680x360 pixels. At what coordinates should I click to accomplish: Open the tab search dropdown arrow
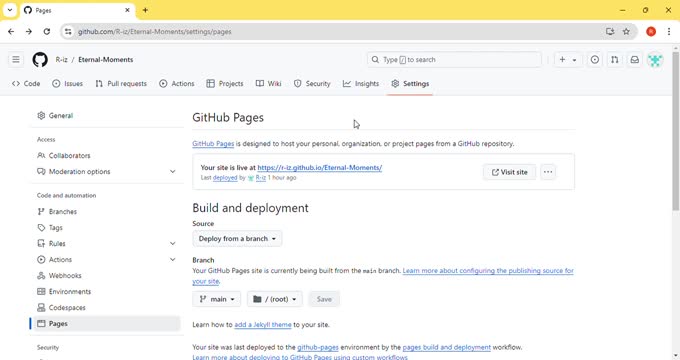(10, 10)
